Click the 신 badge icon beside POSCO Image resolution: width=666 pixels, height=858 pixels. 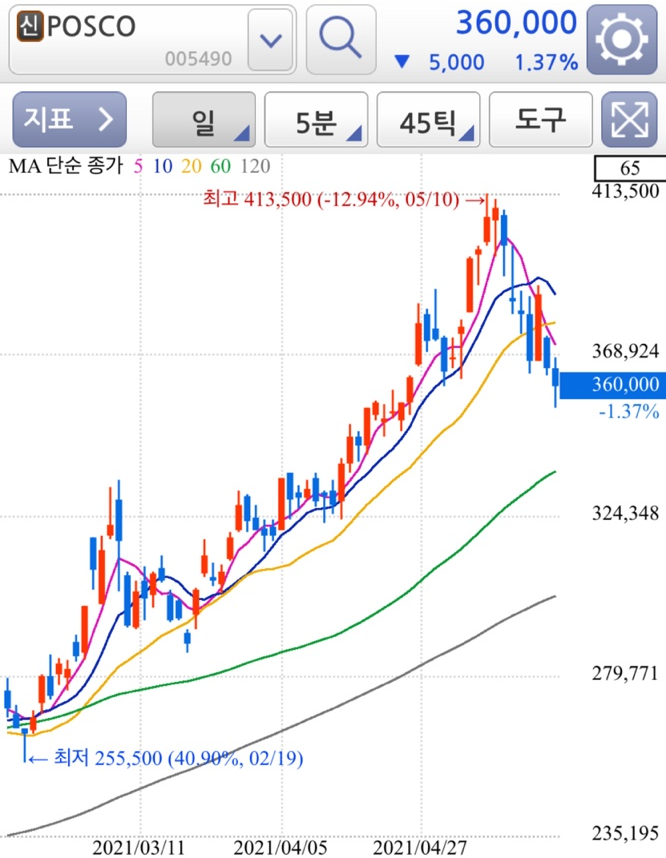coord(30,26)
